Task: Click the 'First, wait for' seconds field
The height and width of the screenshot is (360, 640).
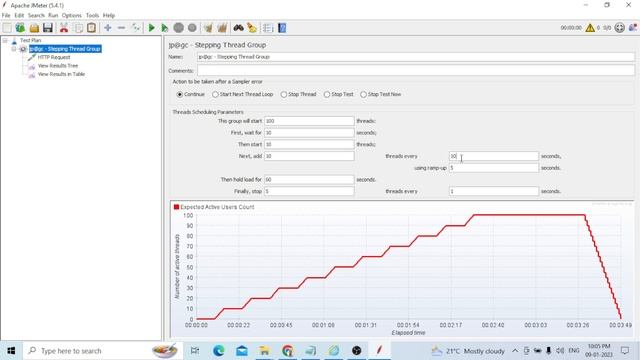Action: (x=309, y=133)
